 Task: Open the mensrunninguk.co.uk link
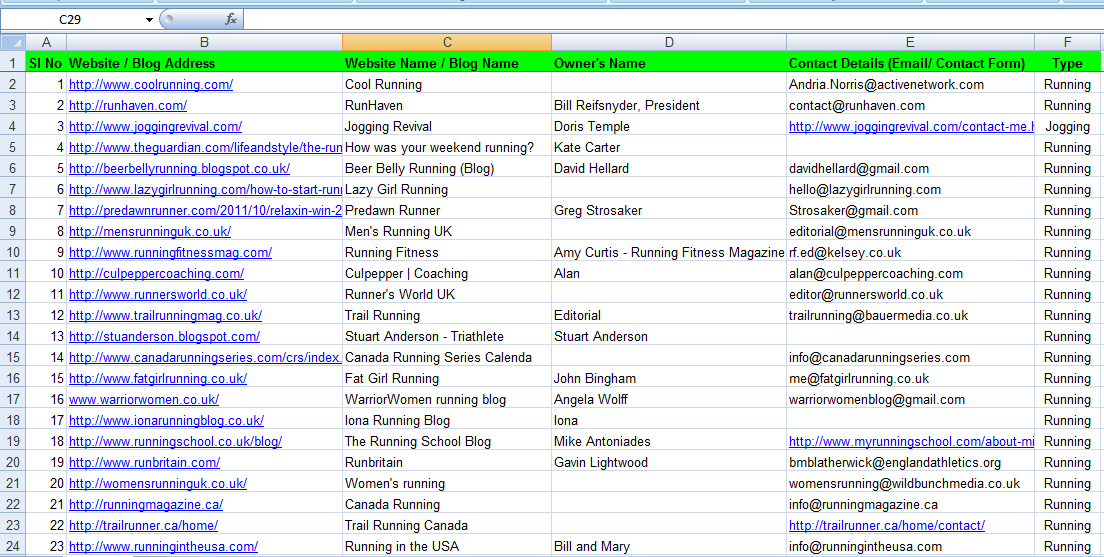pos(150,232)
